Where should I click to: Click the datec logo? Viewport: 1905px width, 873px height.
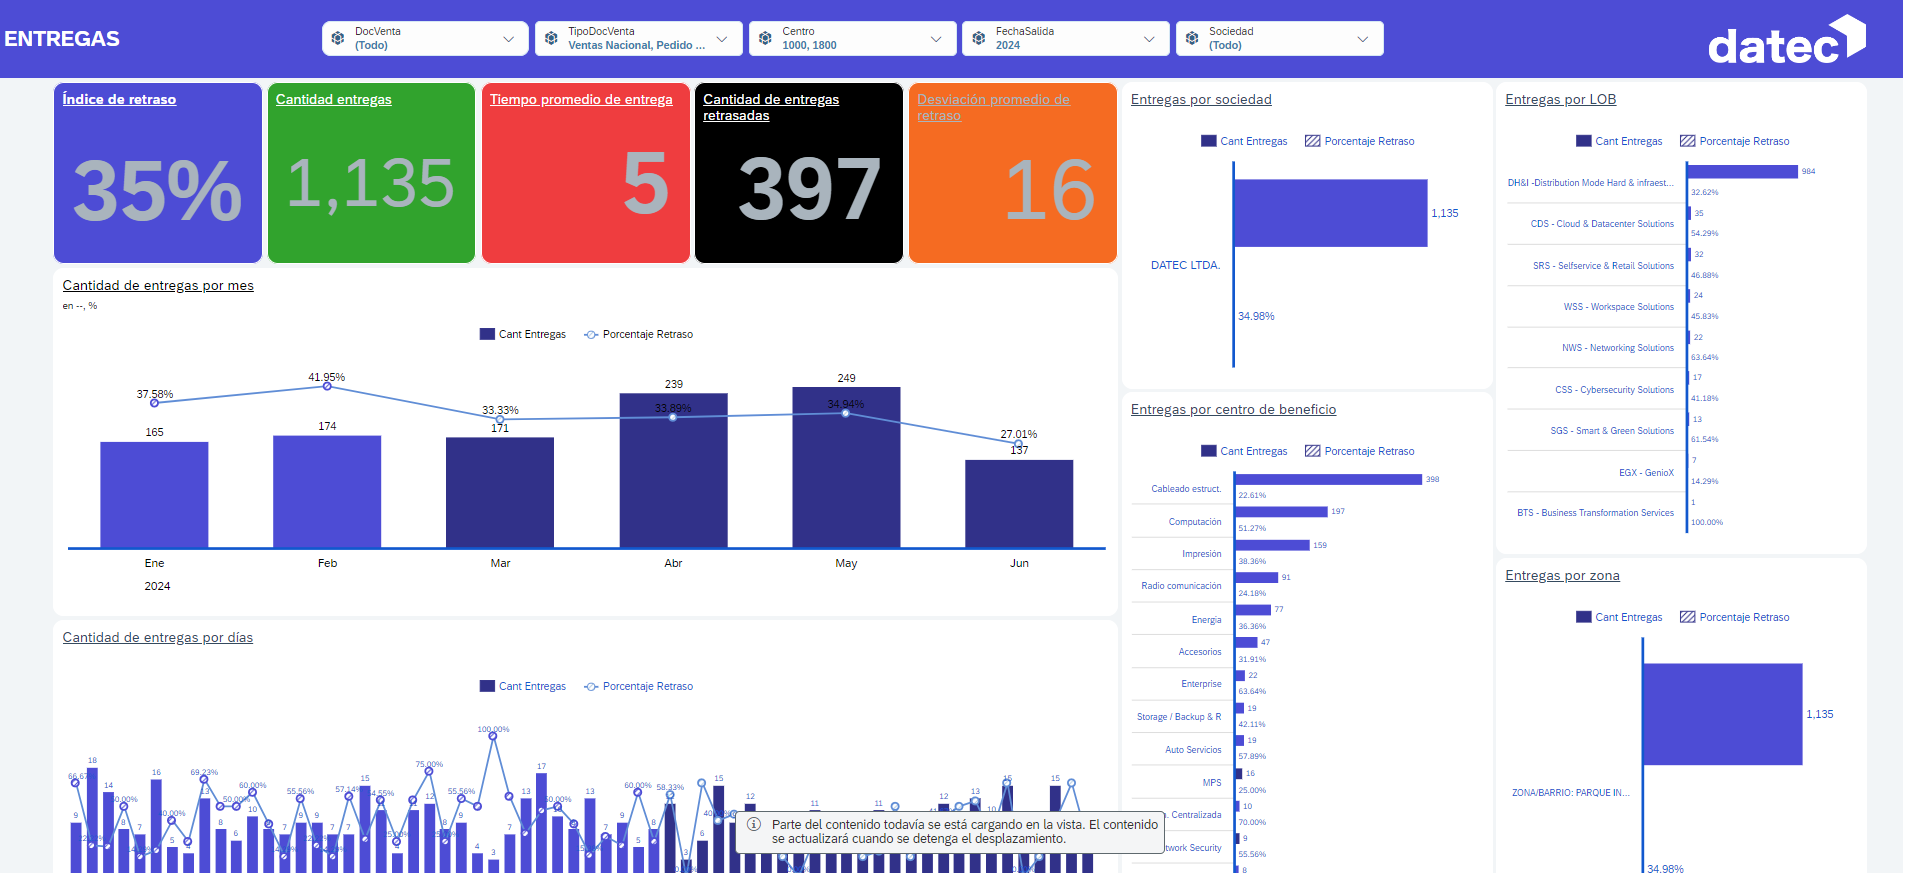click(1786, 41)
